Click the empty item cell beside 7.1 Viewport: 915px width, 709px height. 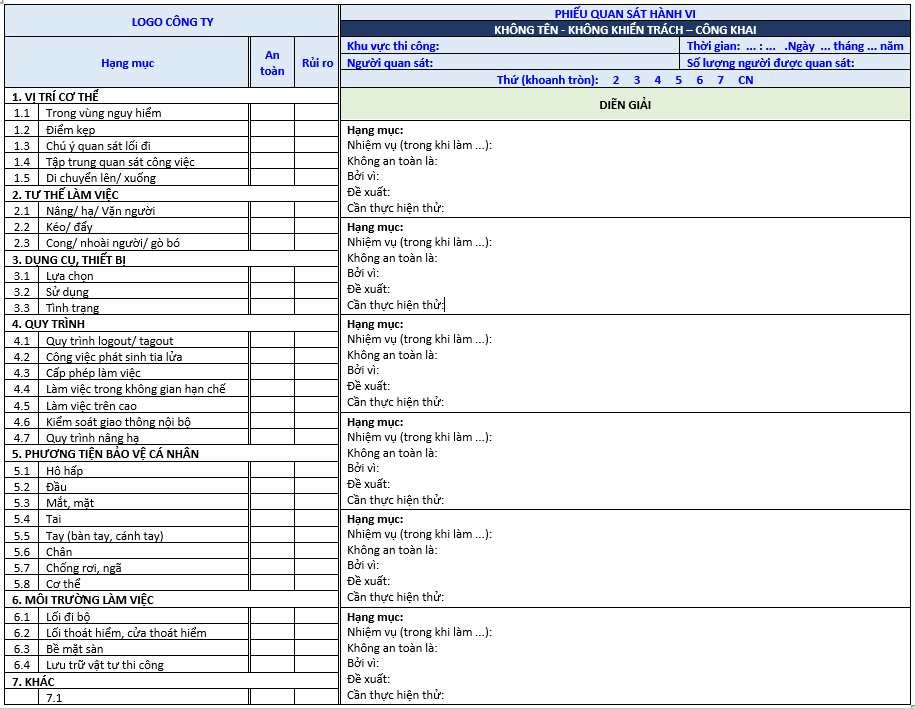(x=147, y=697)
